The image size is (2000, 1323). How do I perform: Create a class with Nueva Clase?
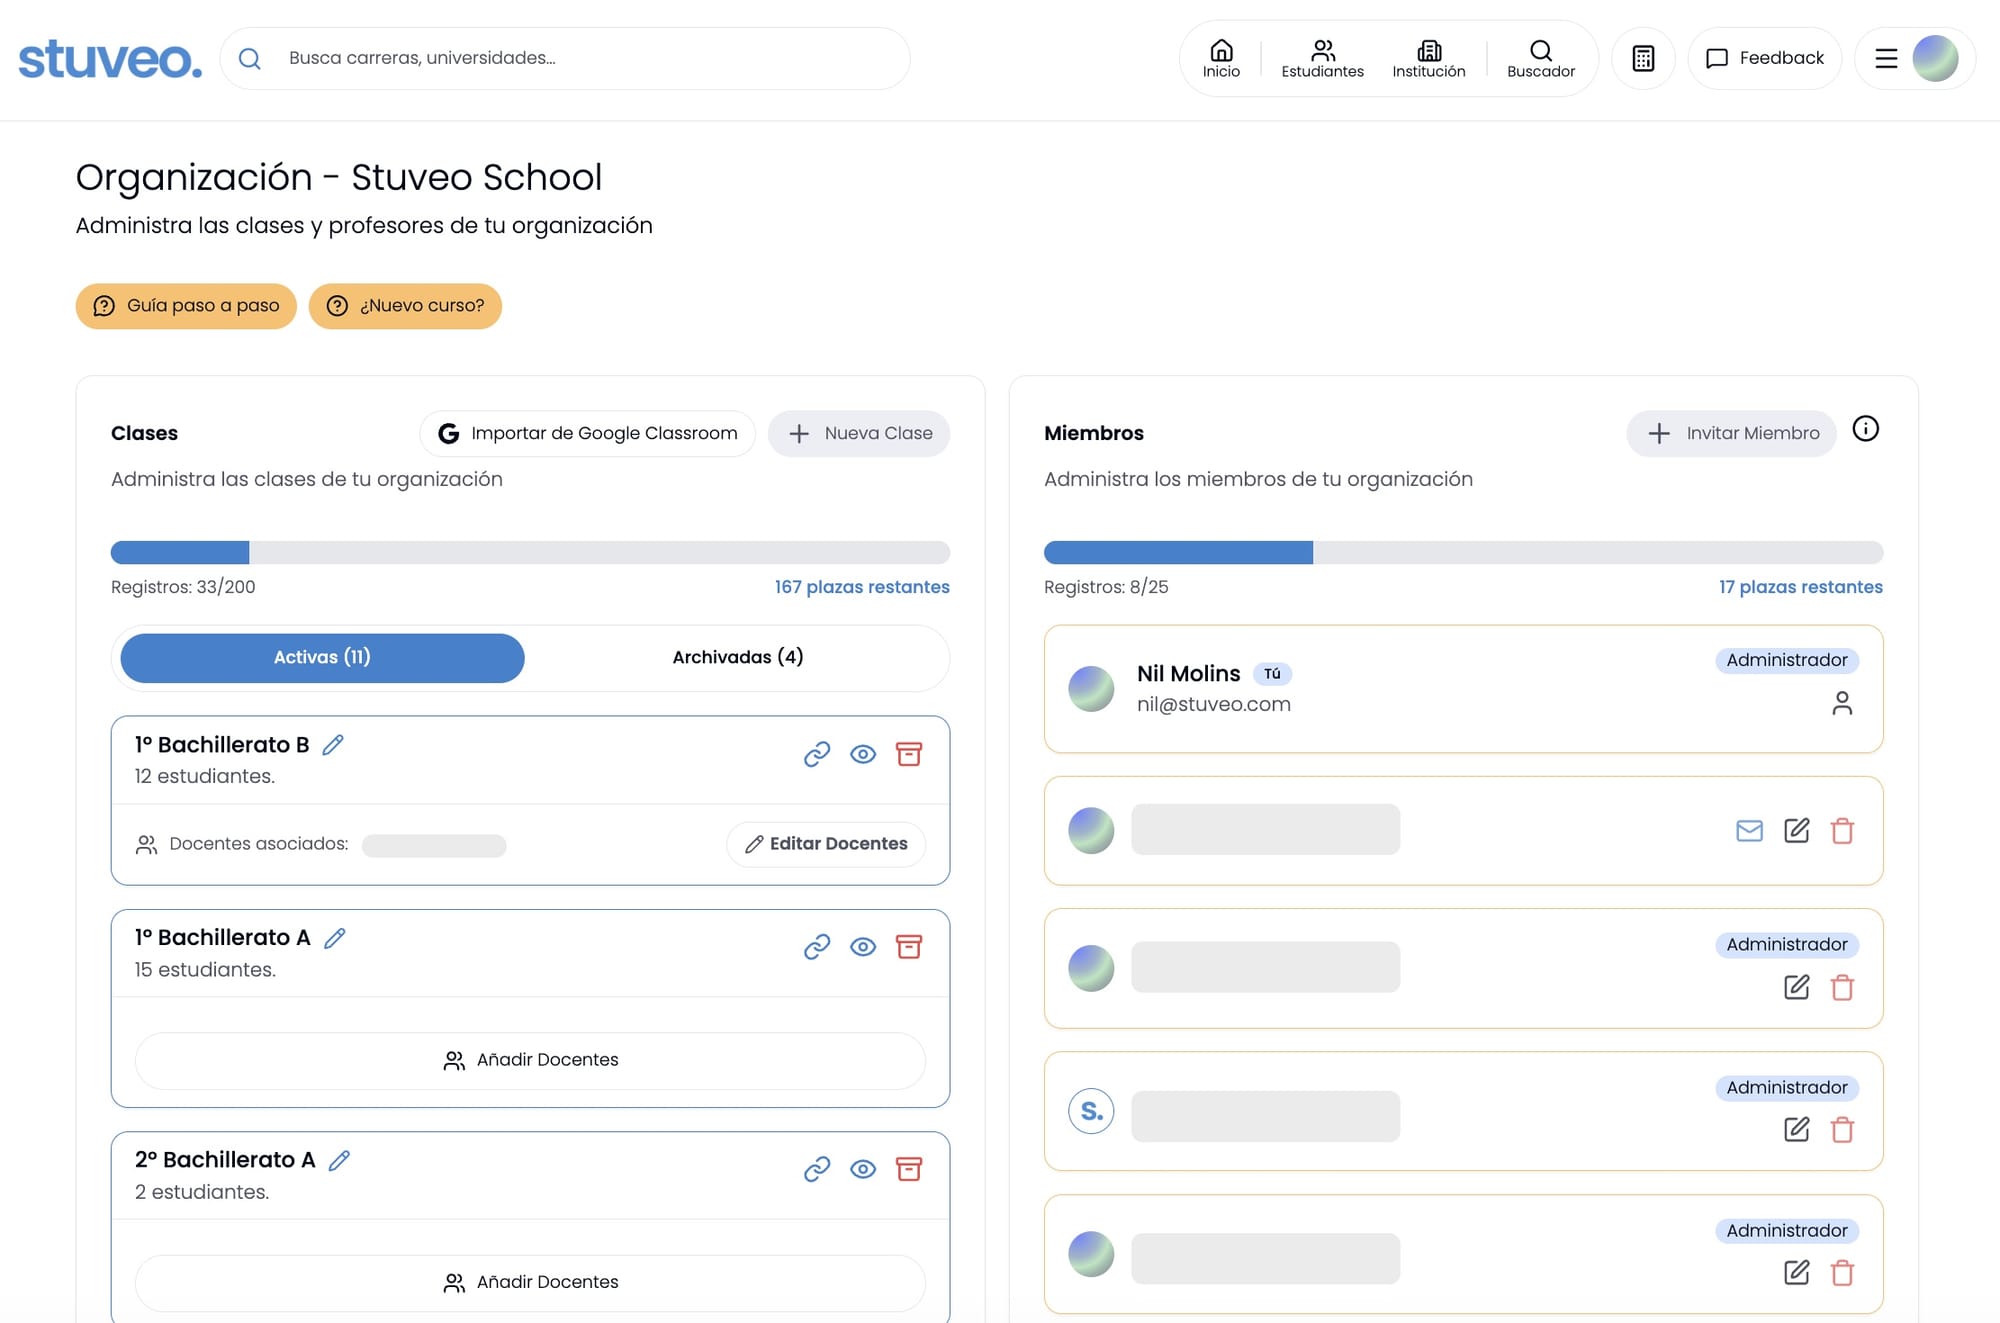[x=859, y=434]
